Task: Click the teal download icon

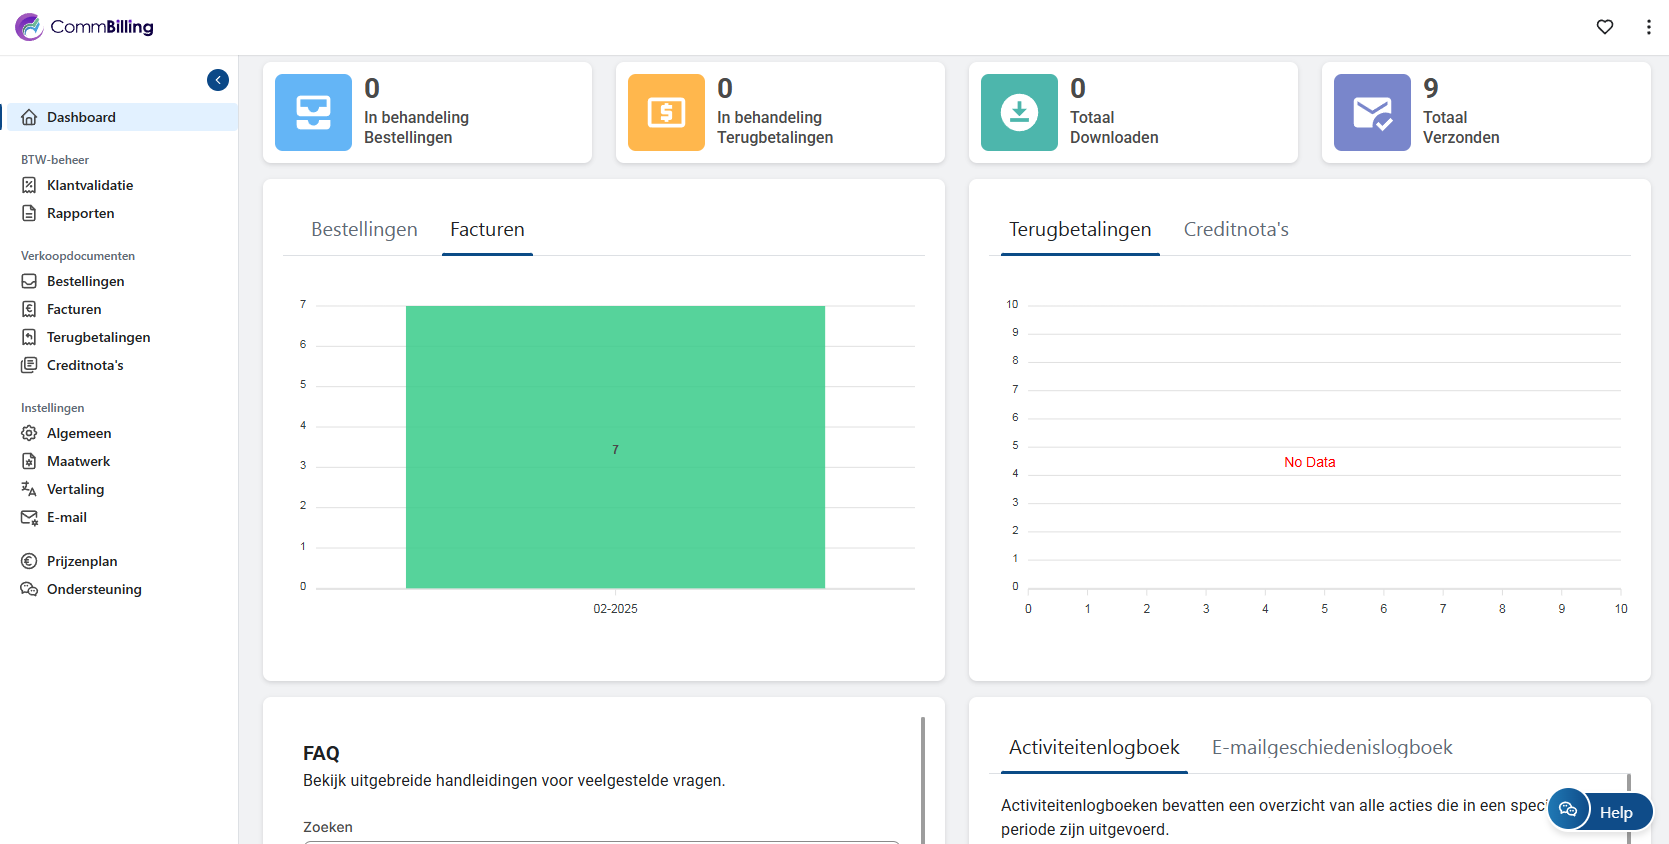Action: click(x=1019, y=112)
